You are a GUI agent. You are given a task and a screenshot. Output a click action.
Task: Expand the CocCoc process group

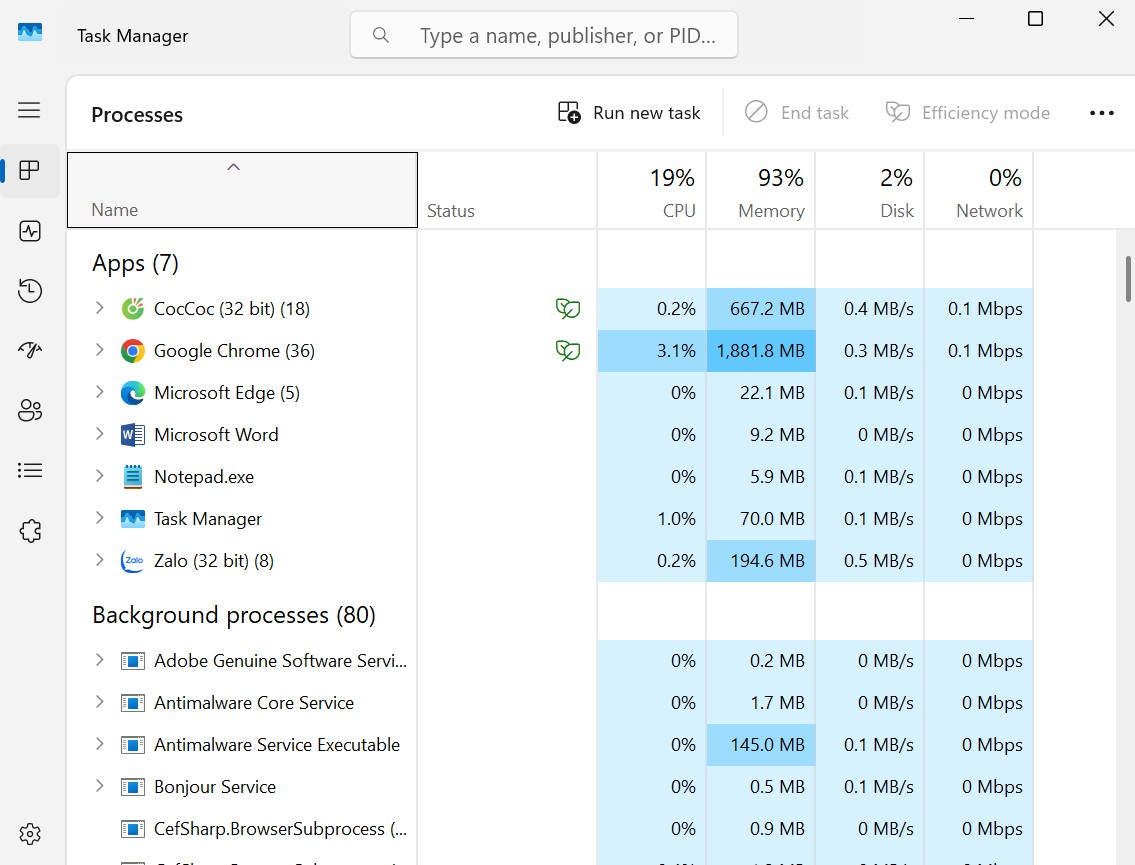coord(99,308)
